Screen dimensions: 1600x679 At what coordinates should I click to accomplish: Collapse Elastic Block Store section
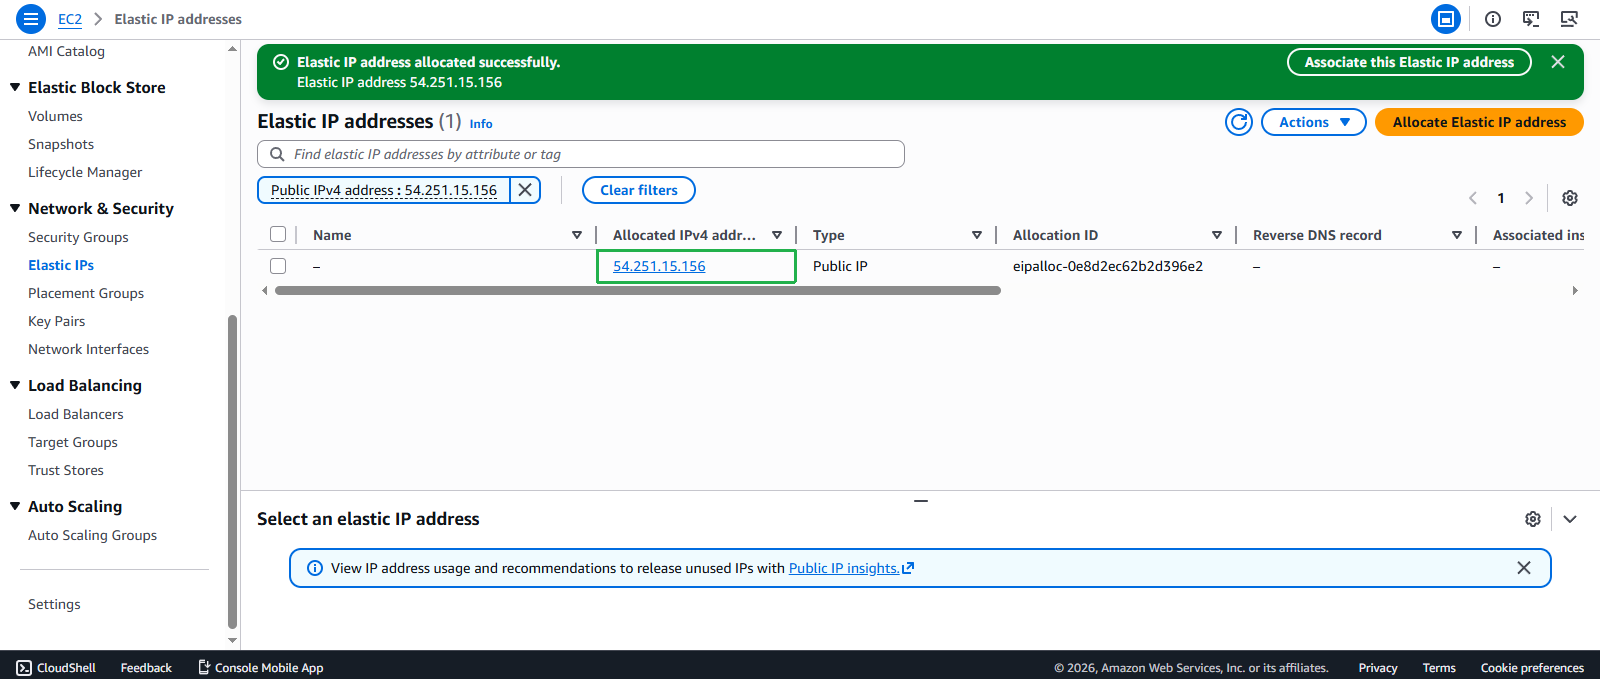coord(15,87)
